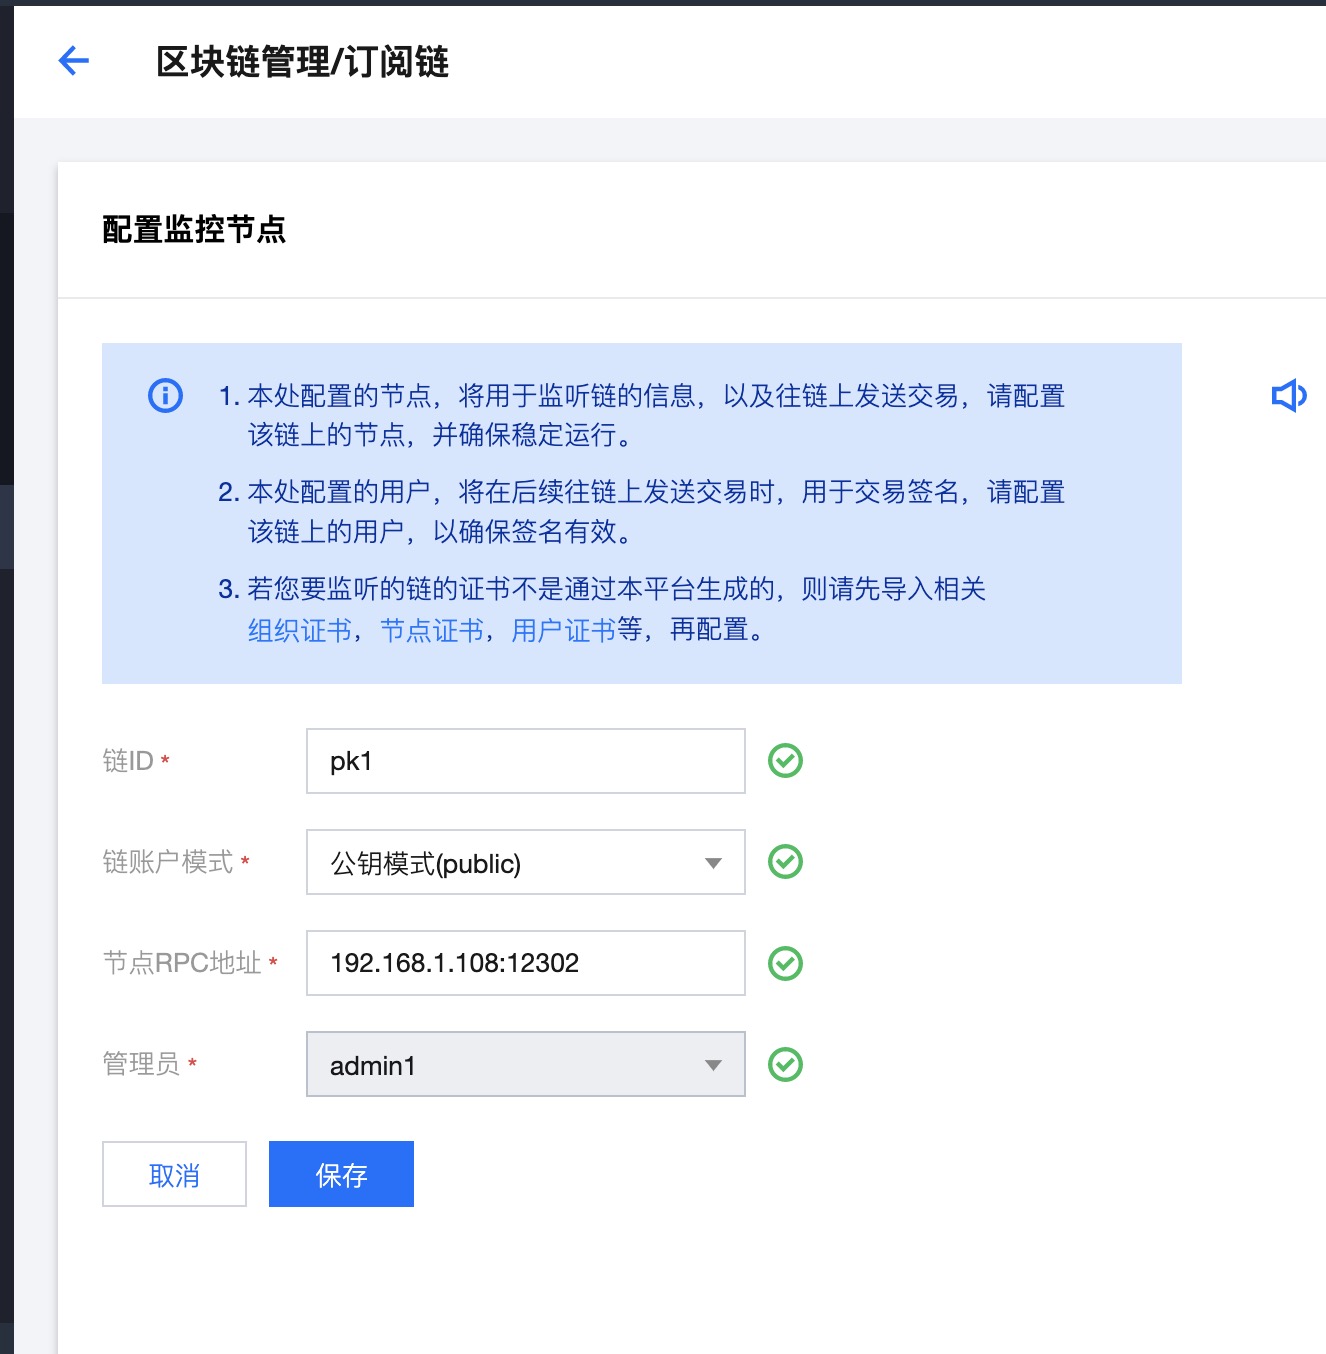The width and height of the screenshot is (1326, 1354).
Task: Focus the 节点RPC地址 input field
Action: click(x=525, y=963)
